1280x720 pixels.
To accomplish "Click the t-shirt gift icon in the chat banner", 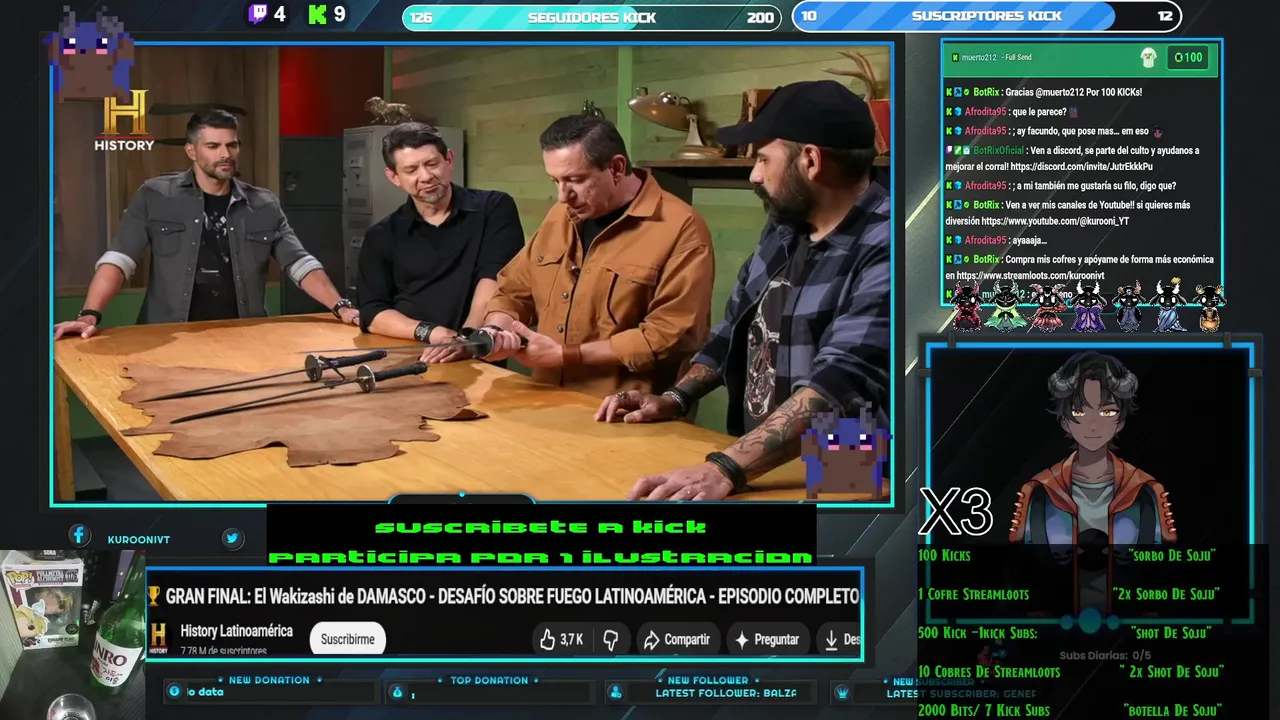I will [x=1148, y=58].
